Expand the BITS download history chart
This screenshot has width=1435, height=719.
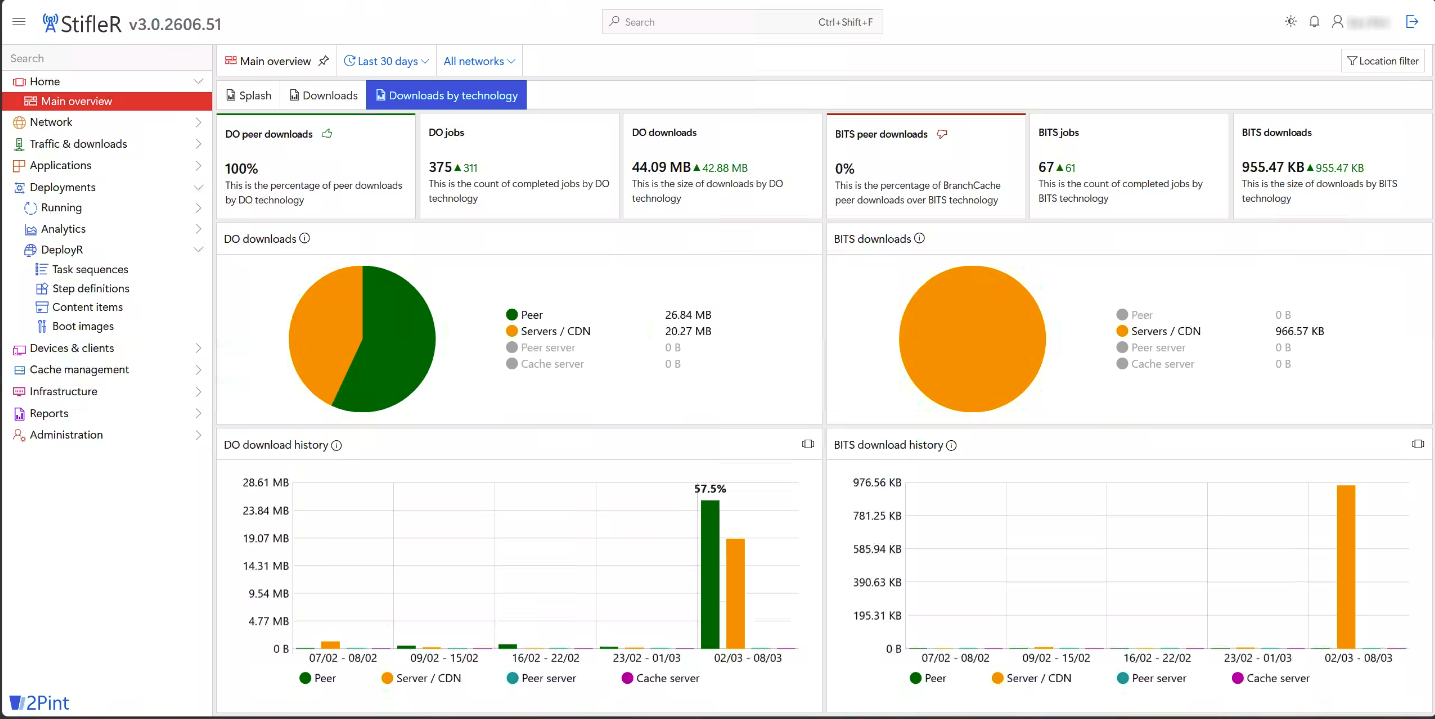click(x=1418, y=444)
